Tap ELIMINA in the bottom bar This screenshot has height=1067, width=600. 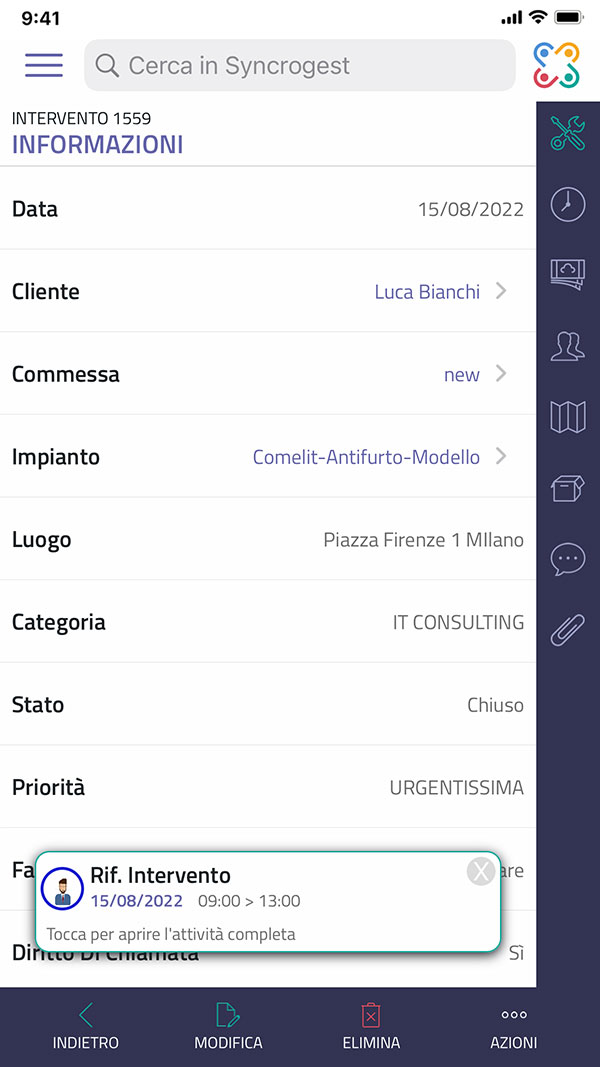coord(371,1027)
